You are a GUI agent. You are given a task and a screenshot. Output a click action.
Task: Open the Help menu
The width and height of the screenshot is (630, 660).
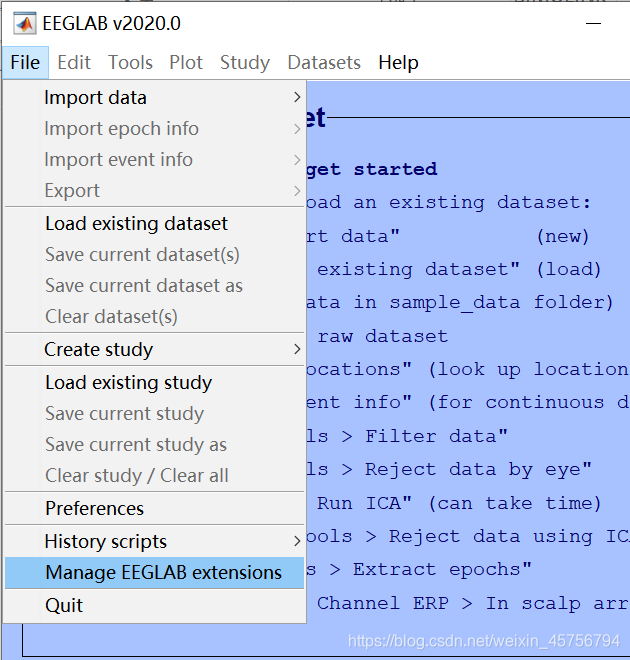tap(398, 63)
